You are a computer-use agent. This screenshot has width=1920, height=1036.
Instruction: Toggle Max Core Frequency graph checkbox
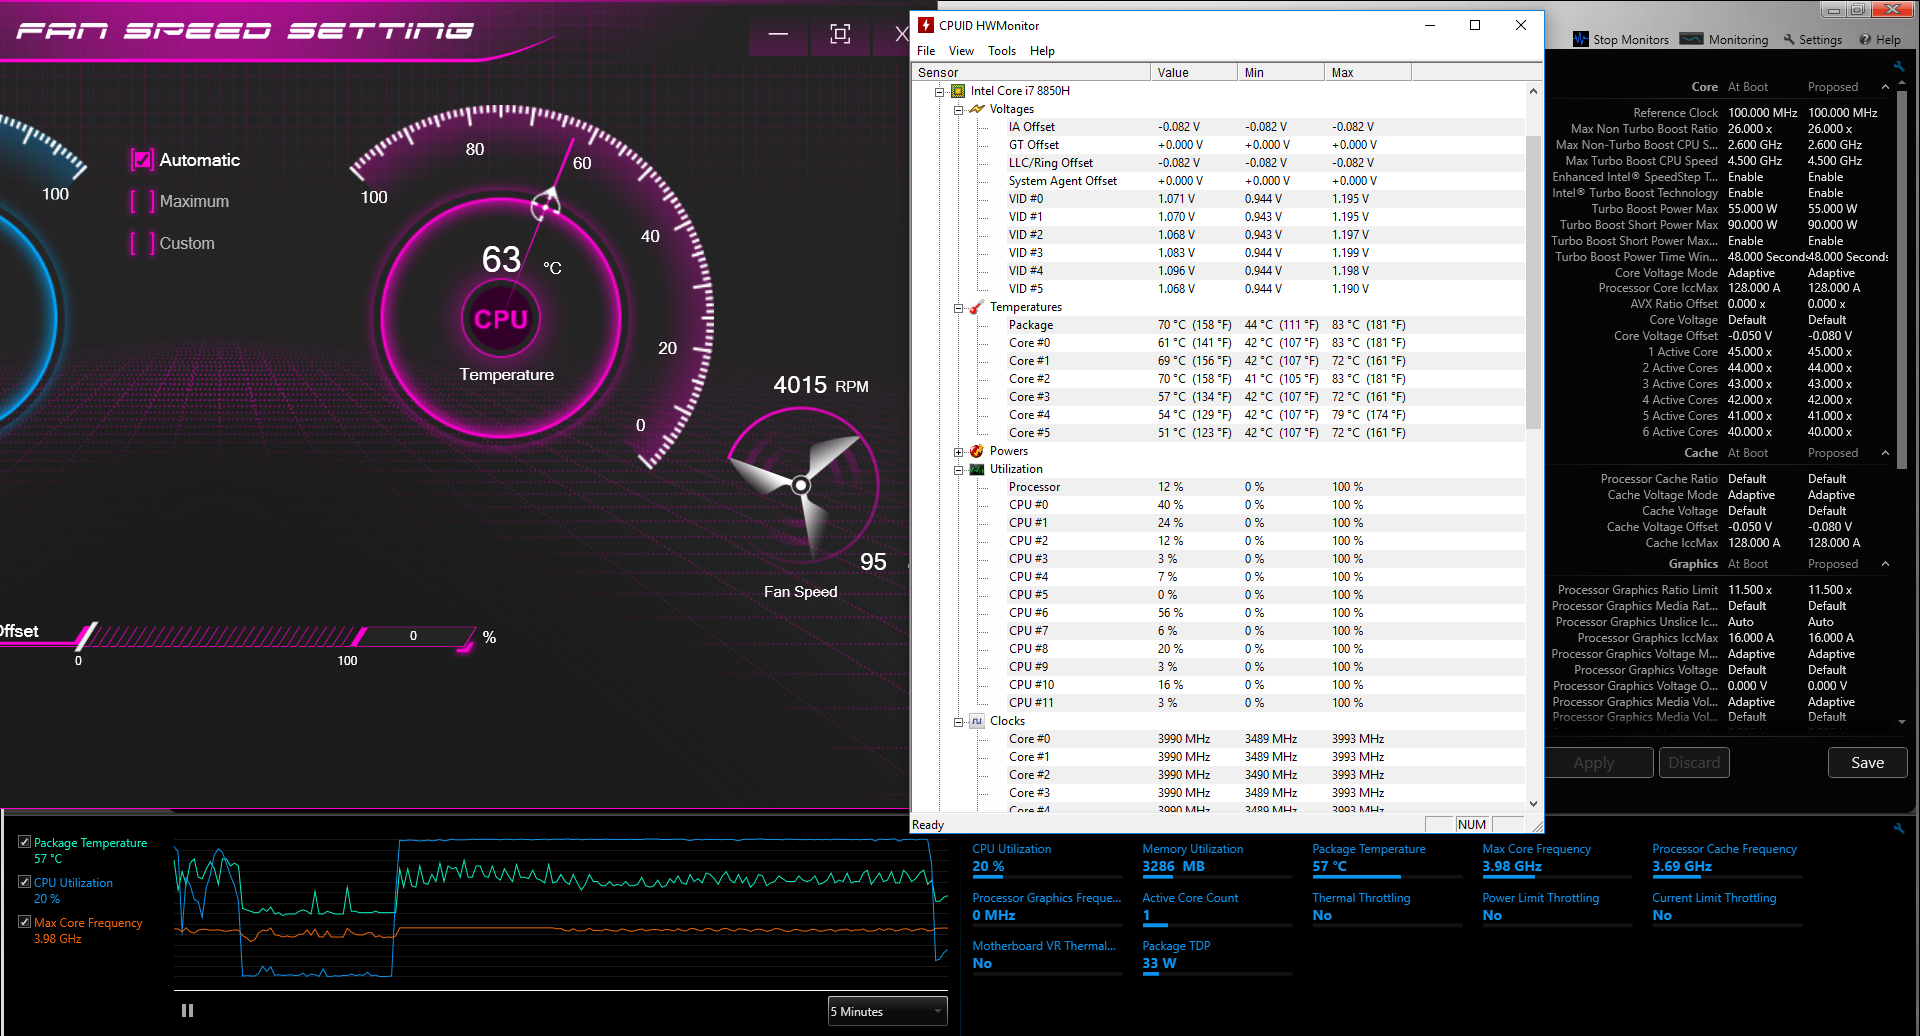click(24, 922)
